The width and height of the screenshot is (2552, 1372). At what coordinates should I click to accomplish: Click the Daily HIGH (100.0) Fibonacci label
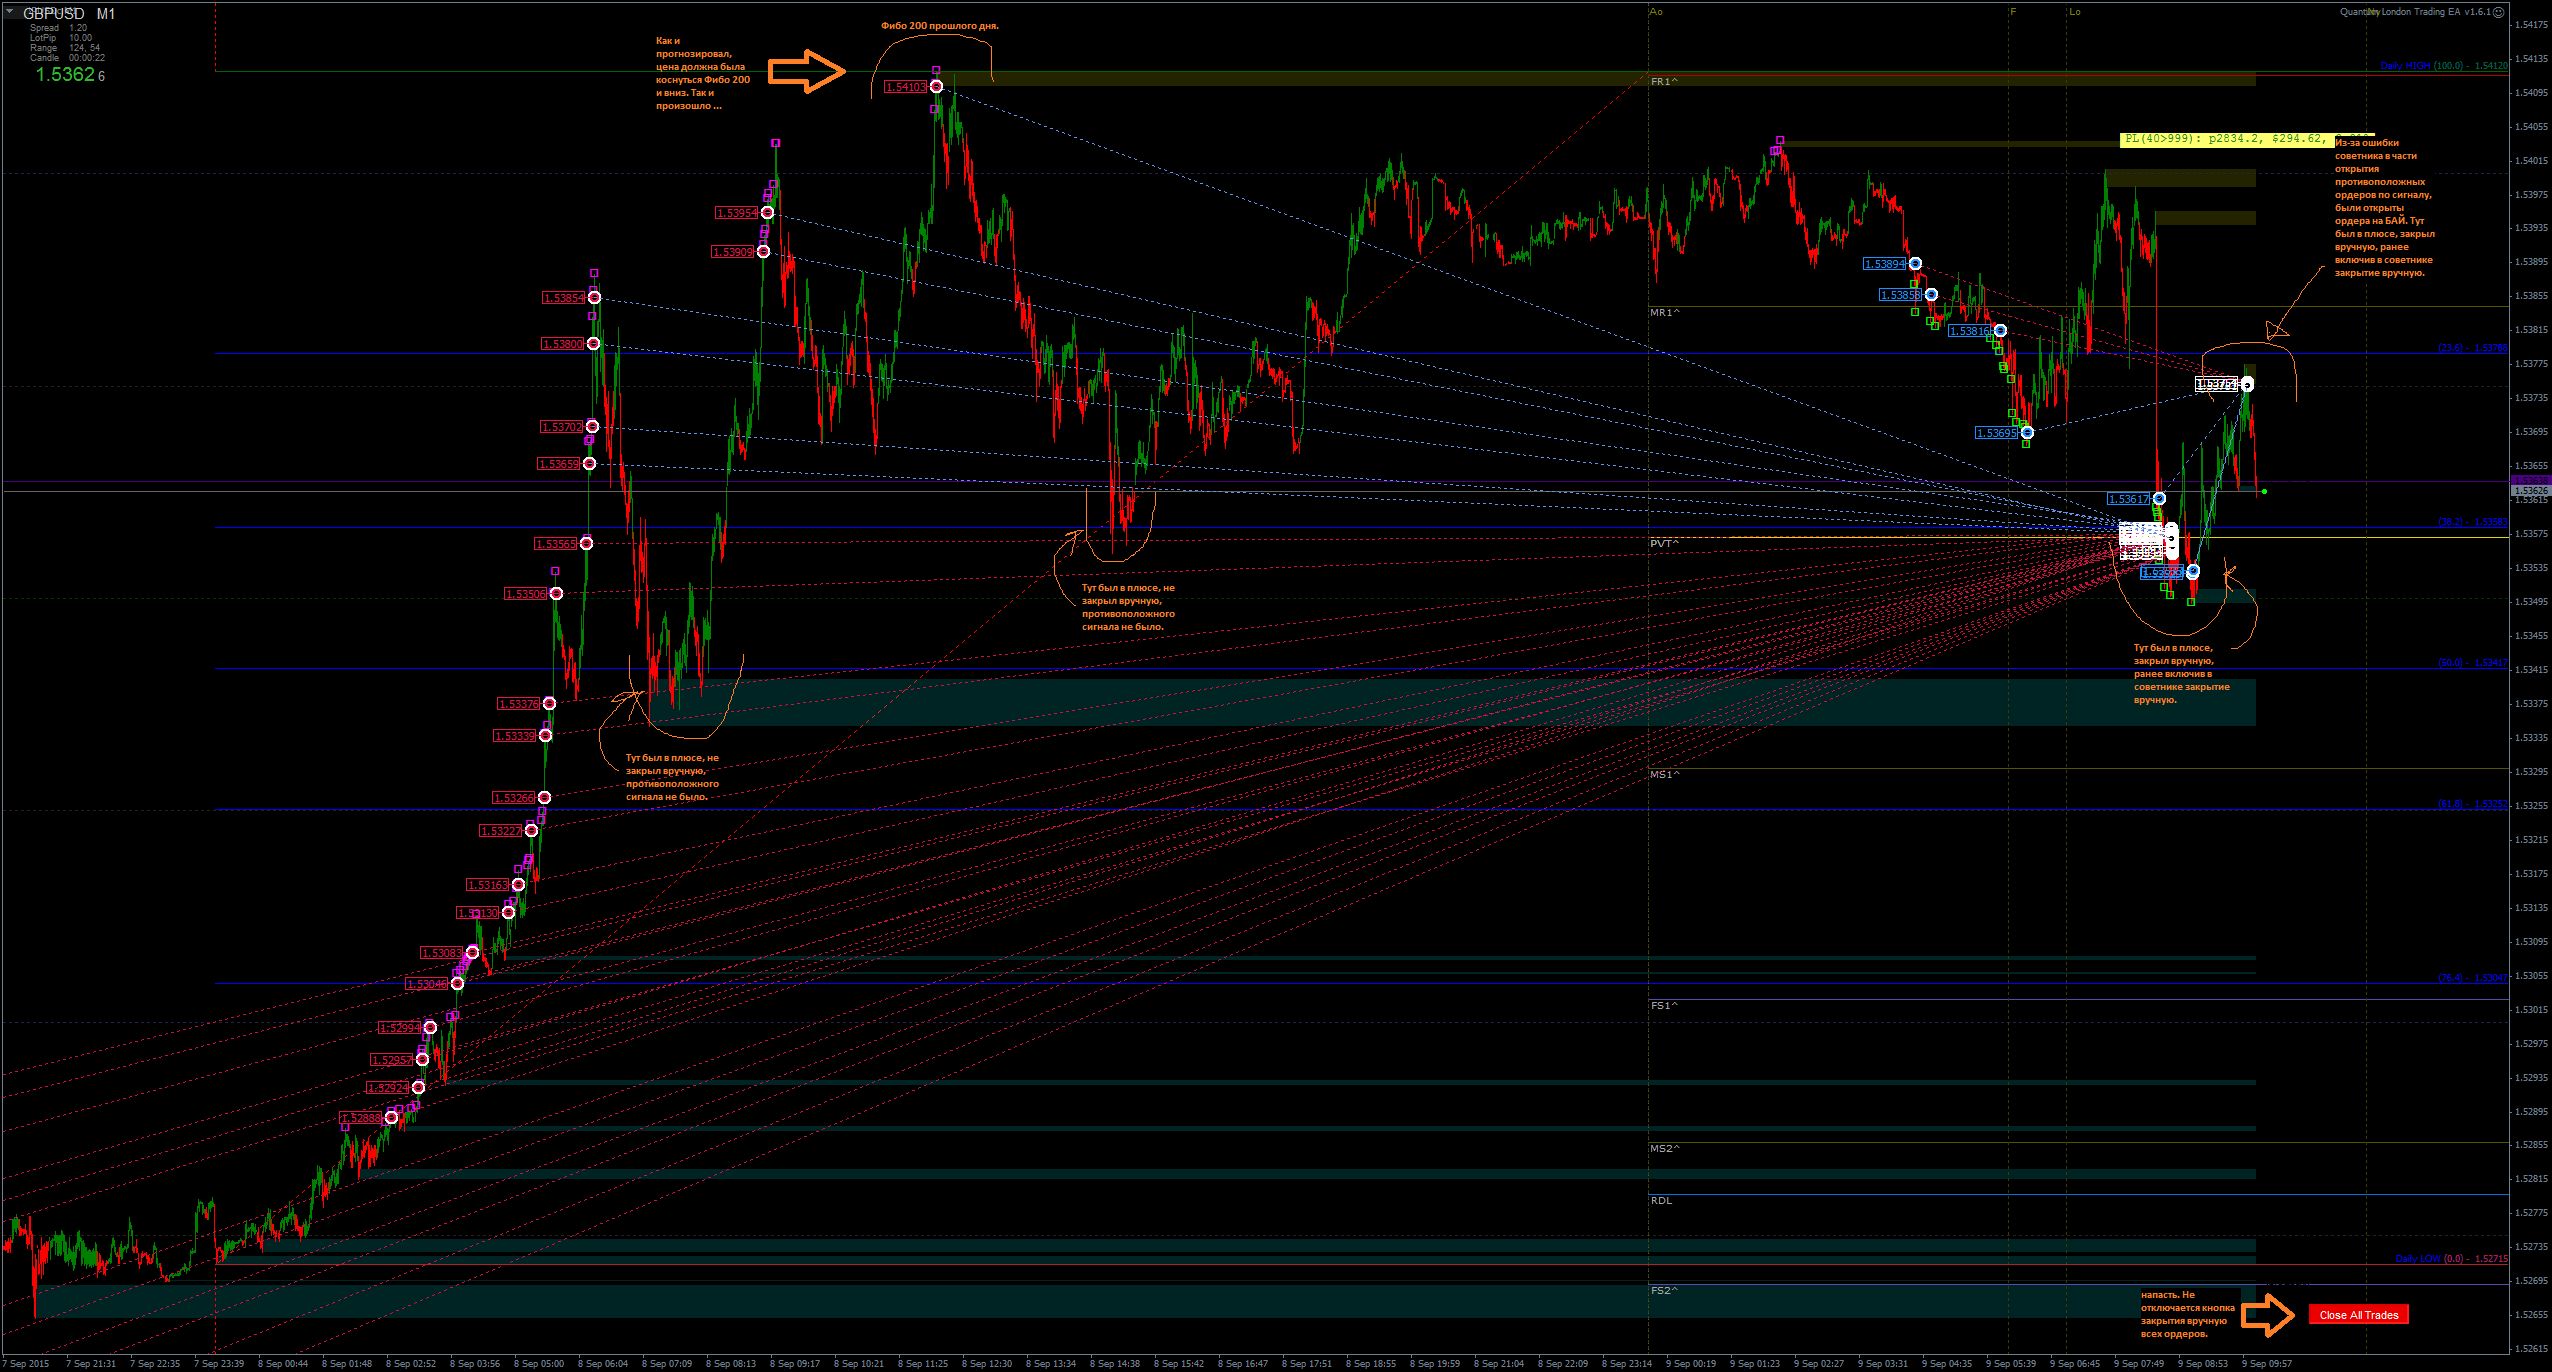2443,66
